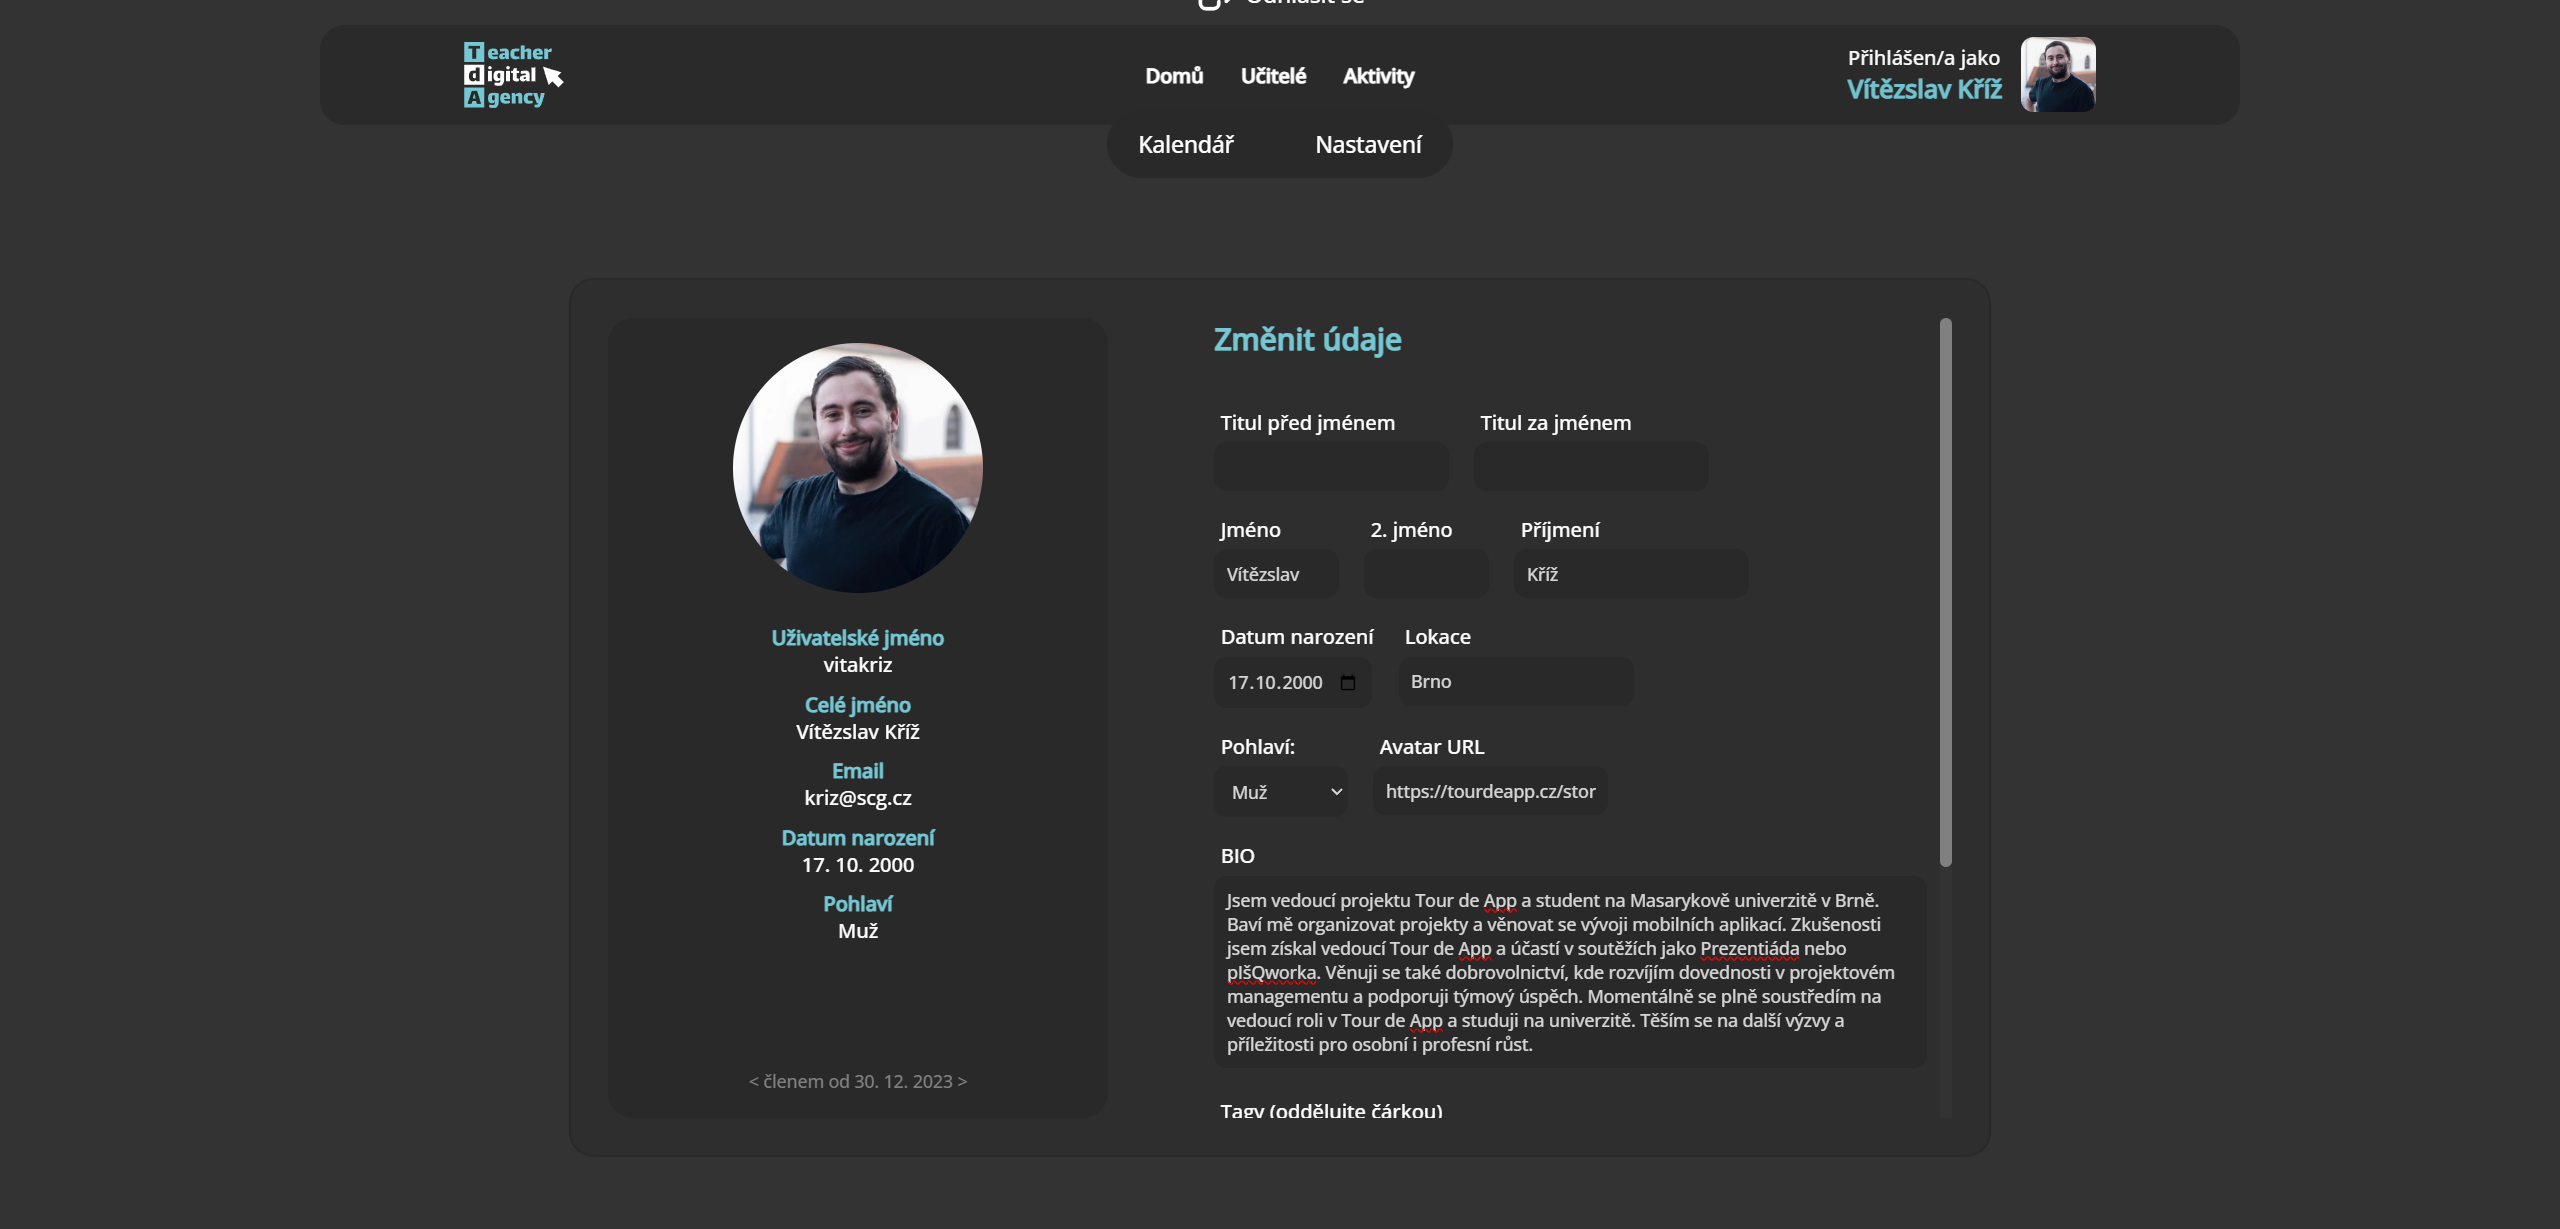
Task: Click the username value vitakriz
Action: tap(857, 665)
